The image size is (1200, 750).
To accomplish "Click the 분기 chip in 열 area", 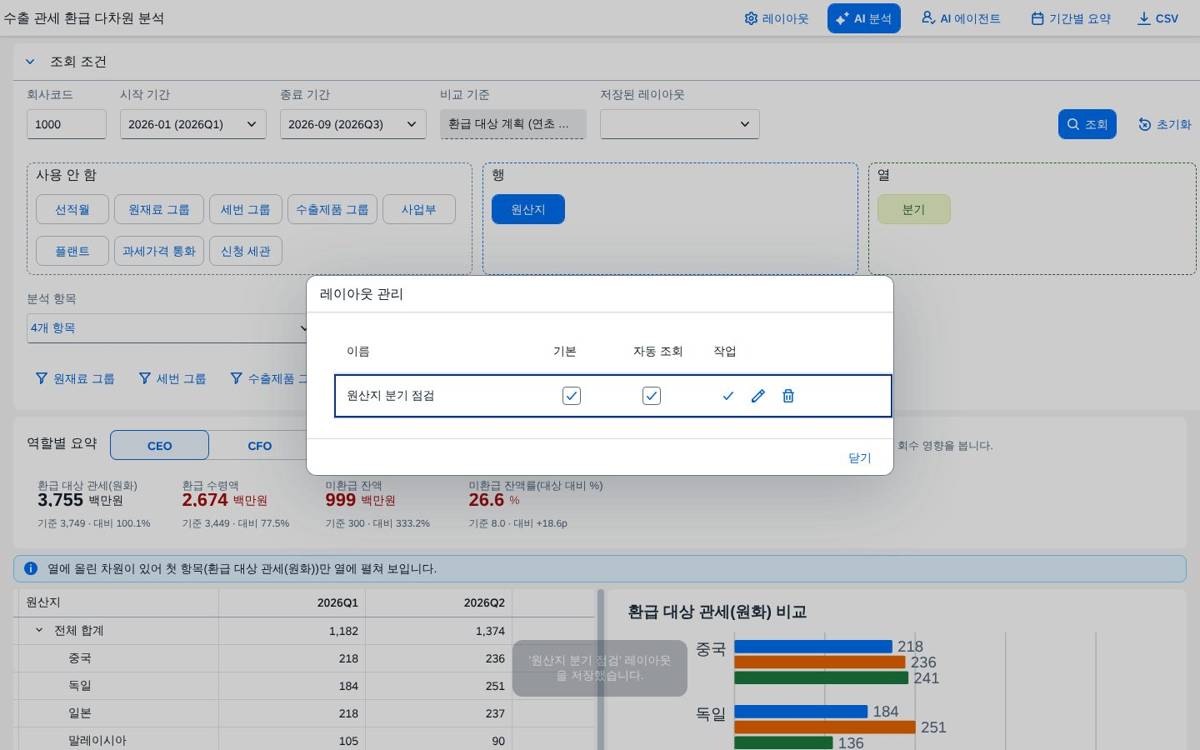I will click(x=914, y=210).
